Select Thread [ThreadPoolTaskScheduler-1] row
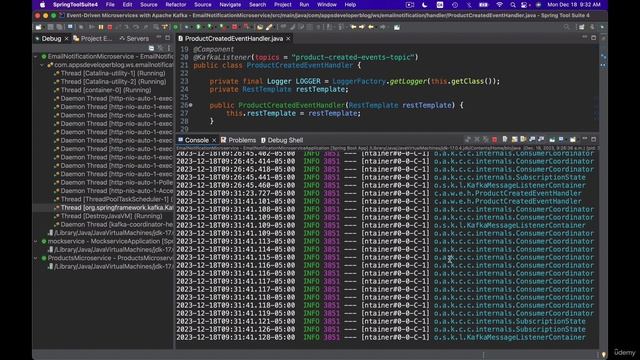This screenshot has width=640, height=360. pyautogui.click(x=113, y=199)
